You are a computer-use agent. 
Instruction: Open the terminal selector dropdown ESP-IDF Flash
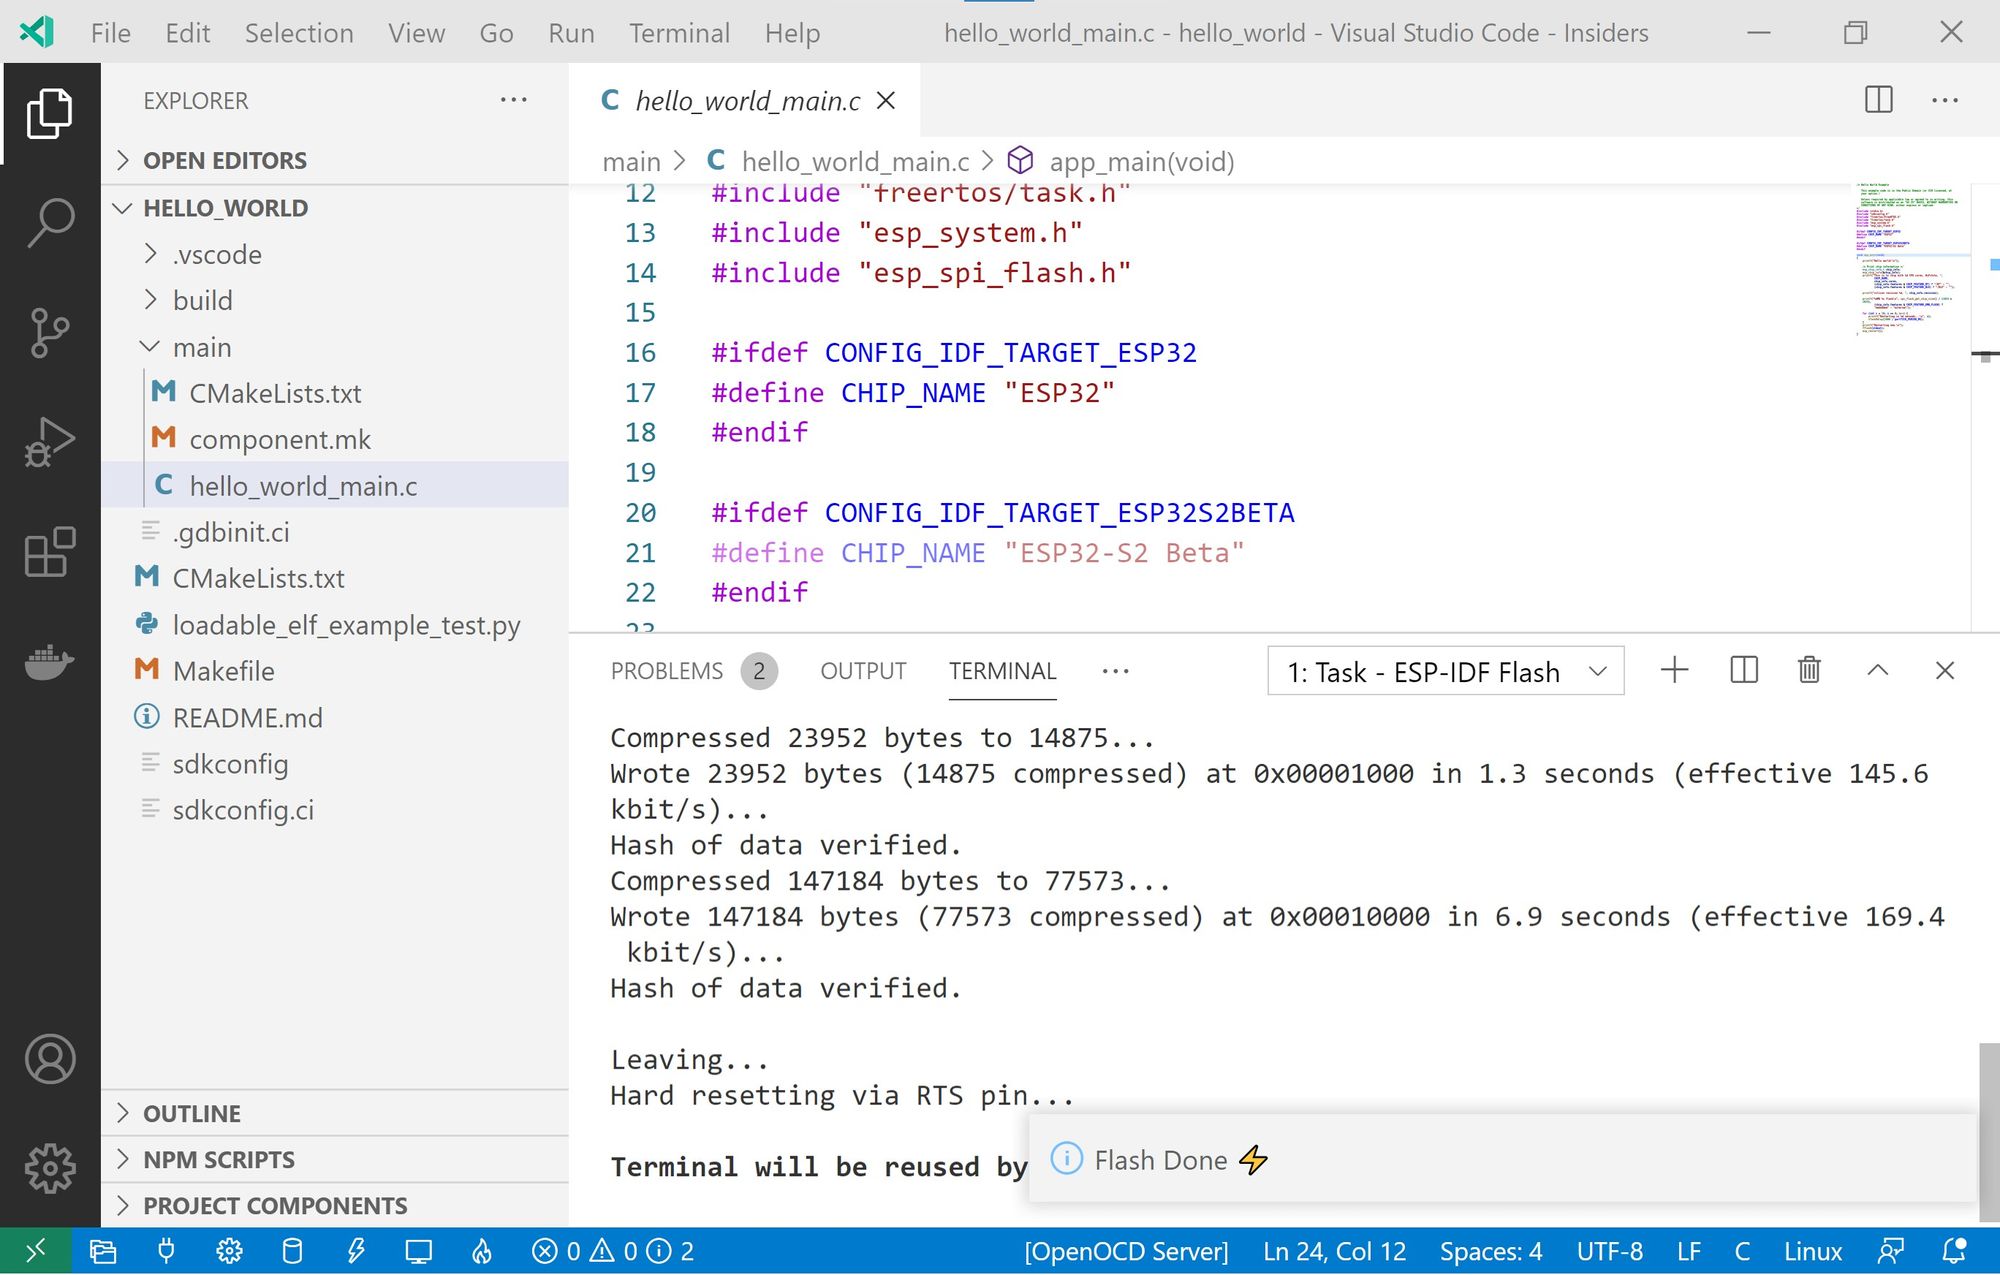click(x=1445, y=671)
